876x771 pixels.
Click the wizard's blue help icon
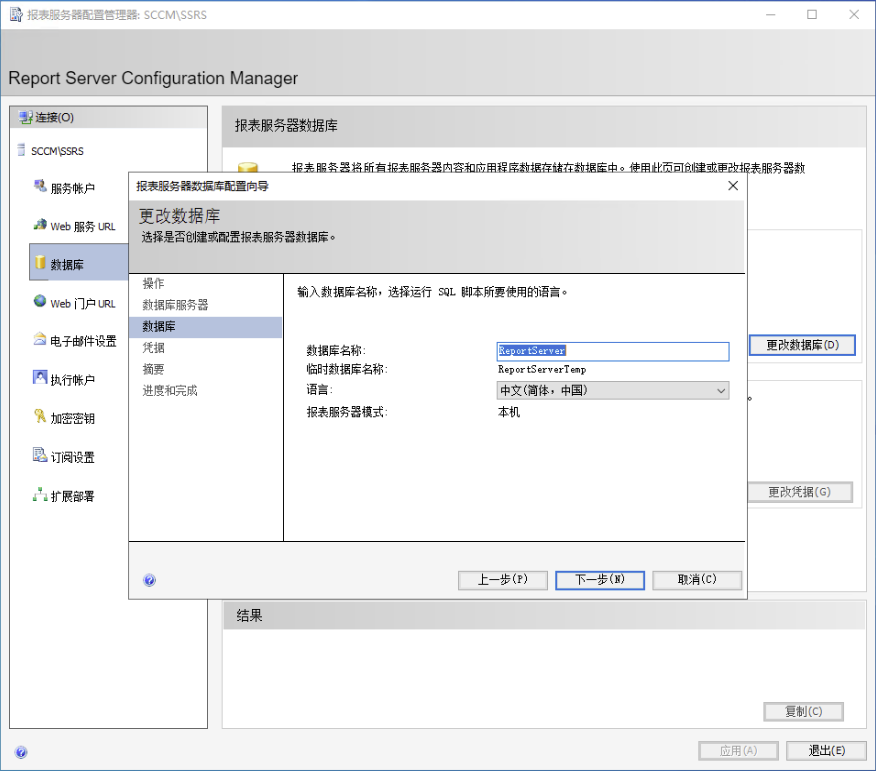(149, 580)
